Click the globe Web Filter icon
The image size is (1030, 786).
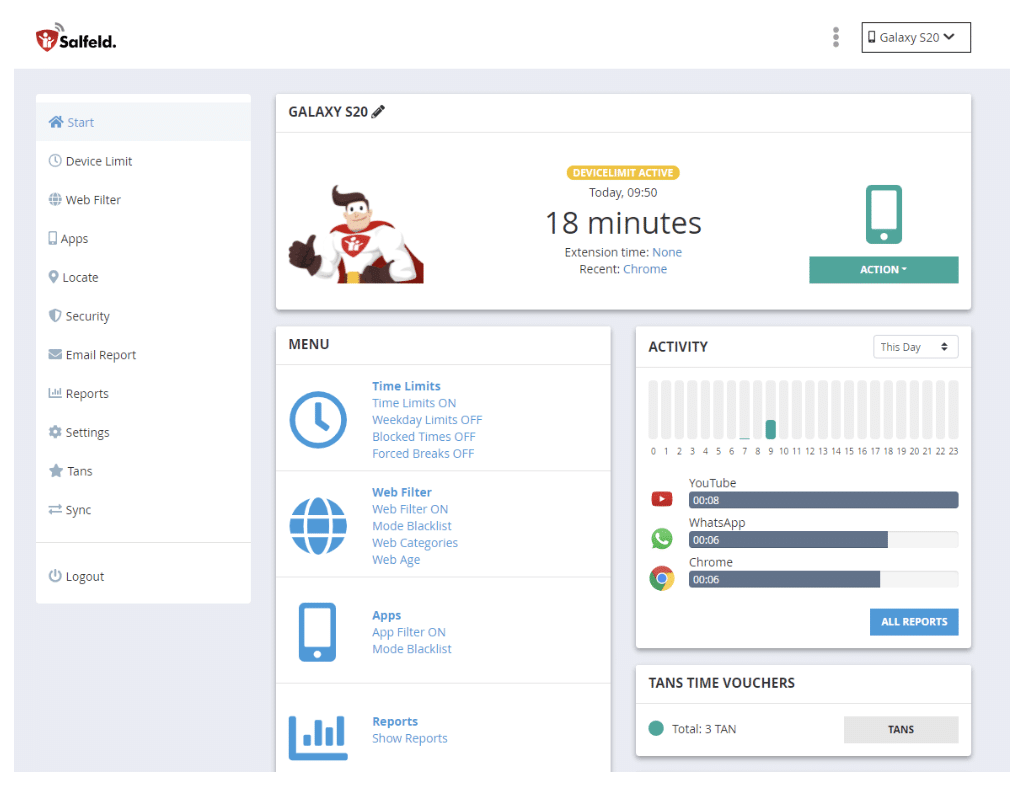[318, 525]
